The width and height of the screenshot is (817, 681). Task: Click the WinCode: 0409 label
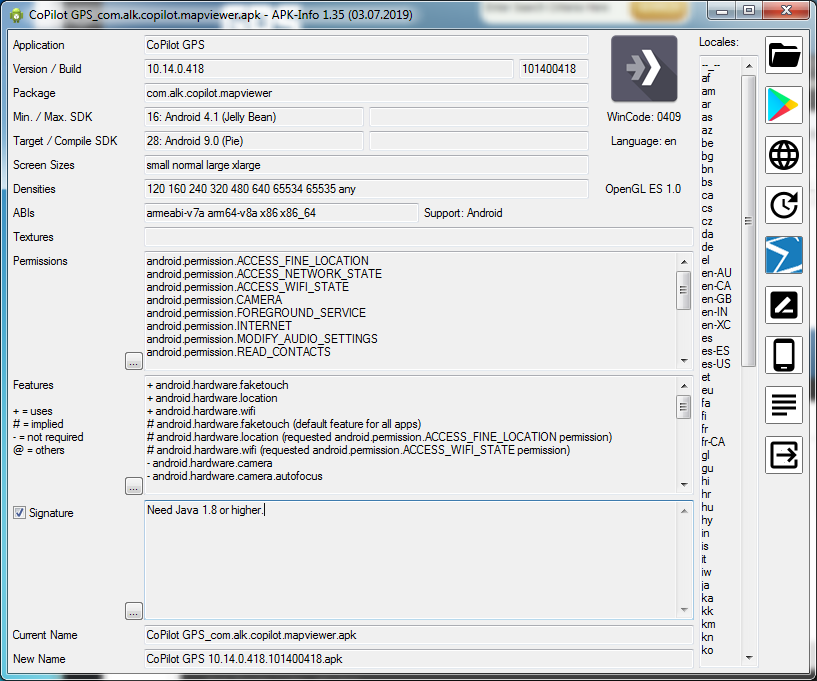pos(643,117)
